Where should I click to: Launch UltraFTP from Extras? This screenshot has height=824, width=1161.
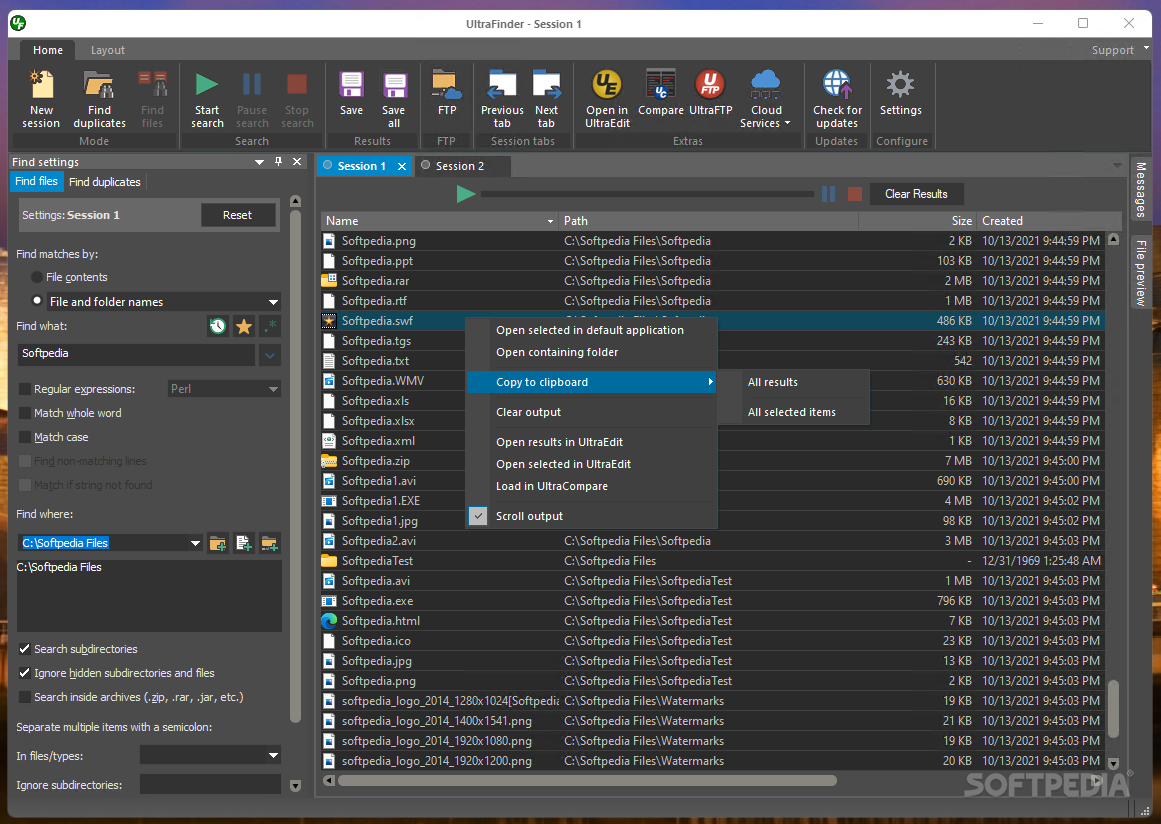tap(710, 93)
